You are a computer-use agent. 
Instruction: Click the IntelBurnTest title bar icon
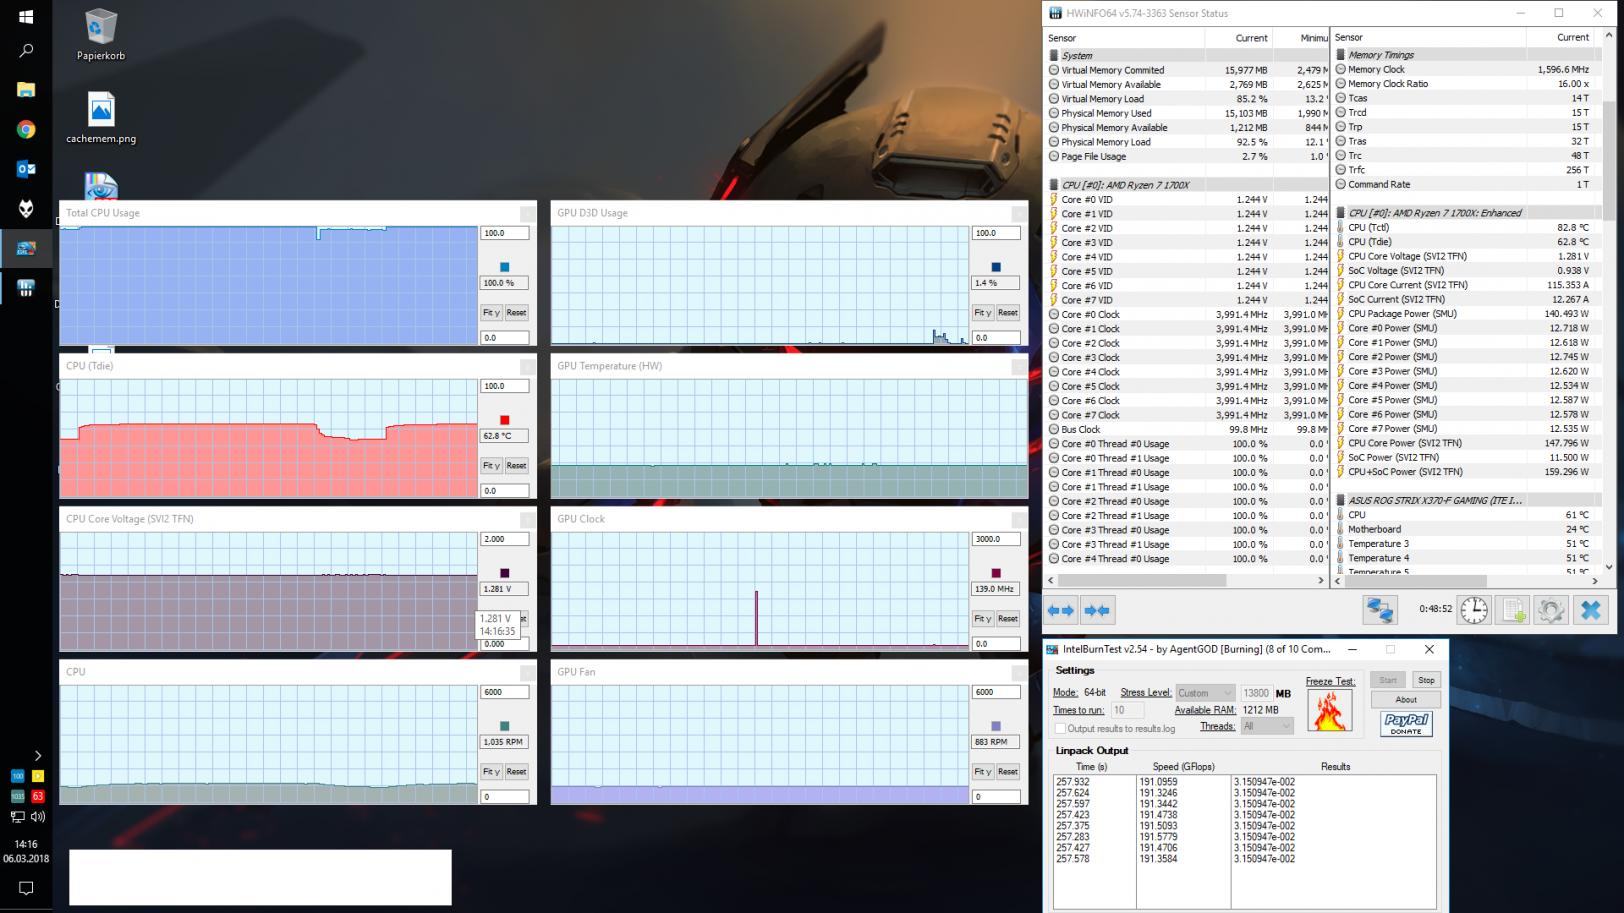(1052, 649)
